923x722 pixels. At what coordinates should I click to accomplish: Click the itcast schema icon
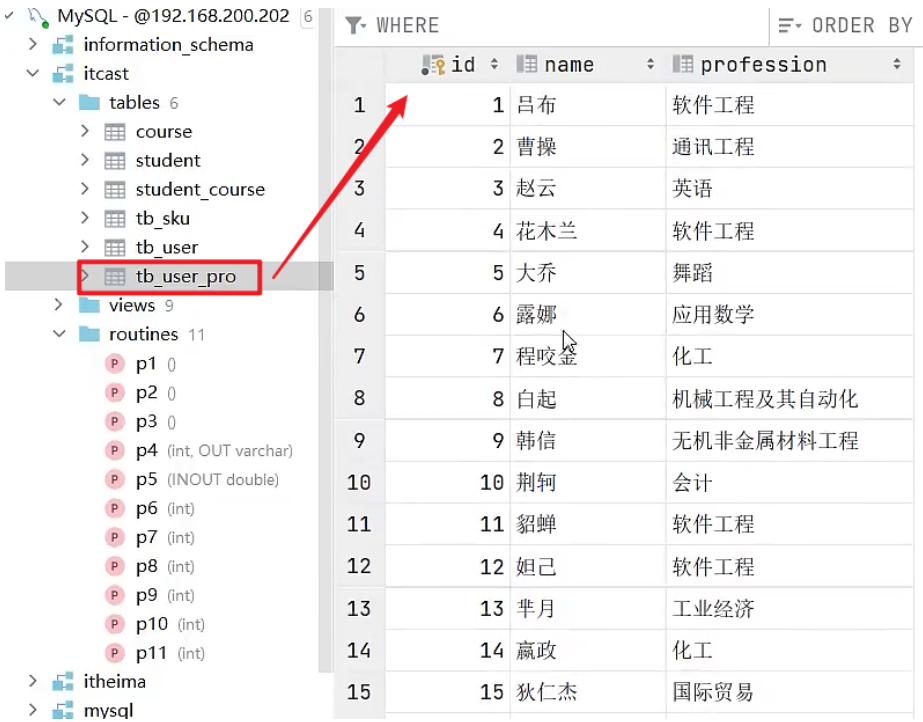(63, 74)
